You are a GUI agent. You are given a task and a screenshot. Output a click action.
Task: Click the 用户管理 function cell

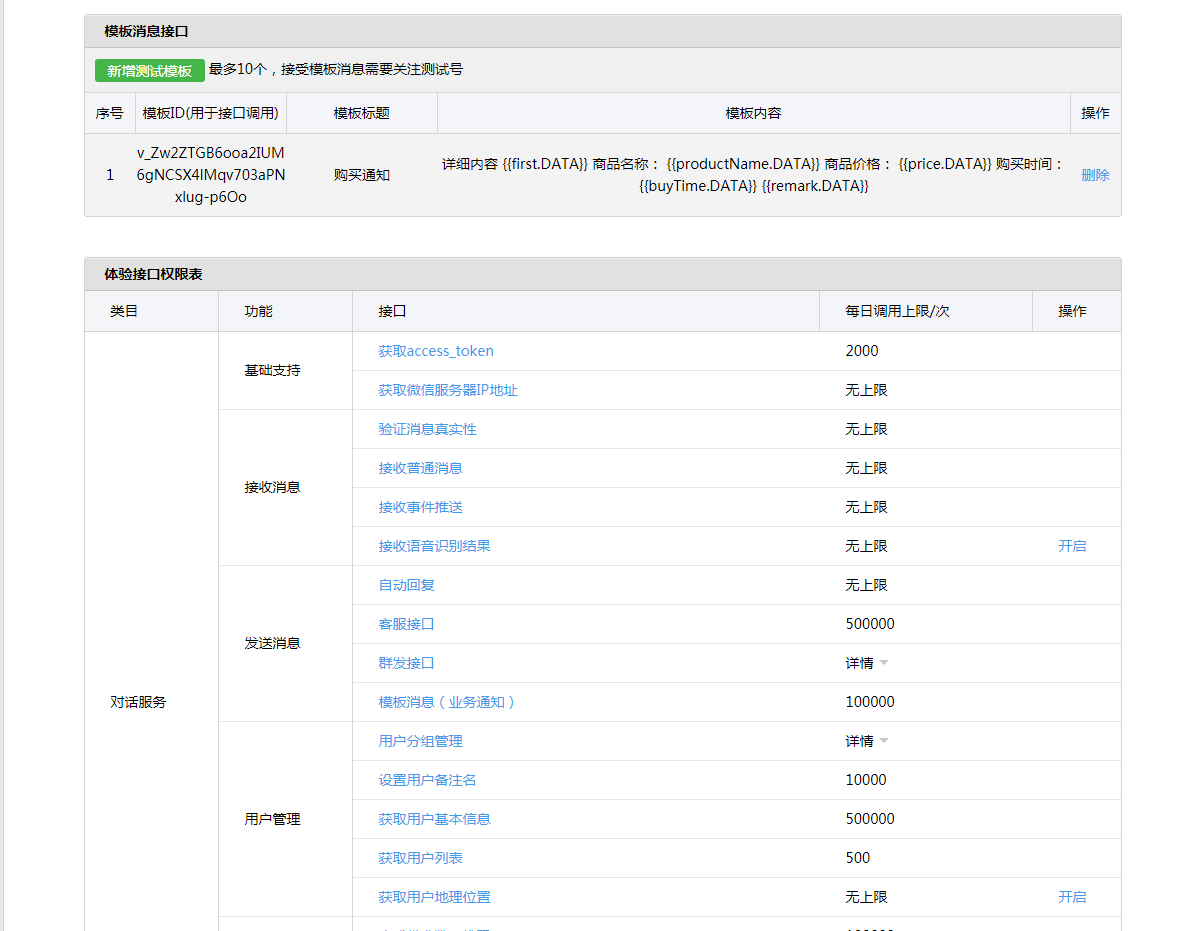point(272,819)
